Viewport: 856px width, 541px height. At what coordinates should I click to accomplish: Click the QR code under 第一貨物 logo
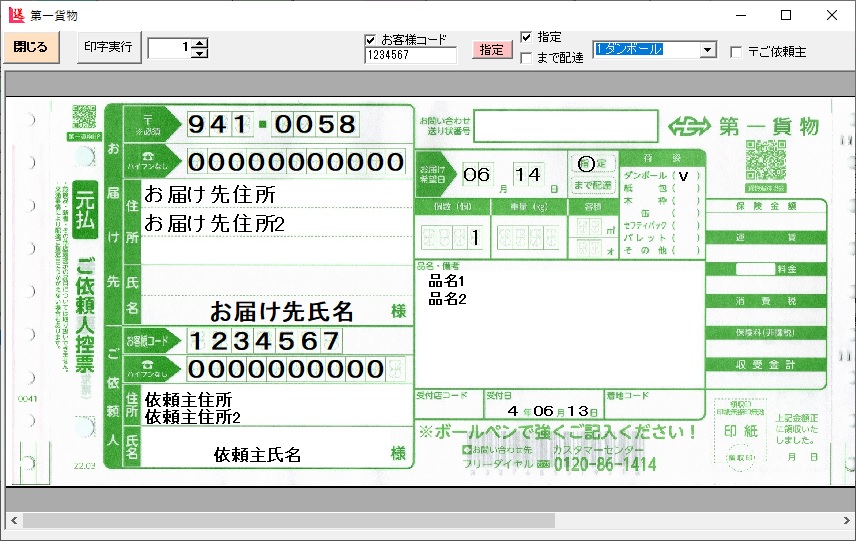[x=766, y=160]
